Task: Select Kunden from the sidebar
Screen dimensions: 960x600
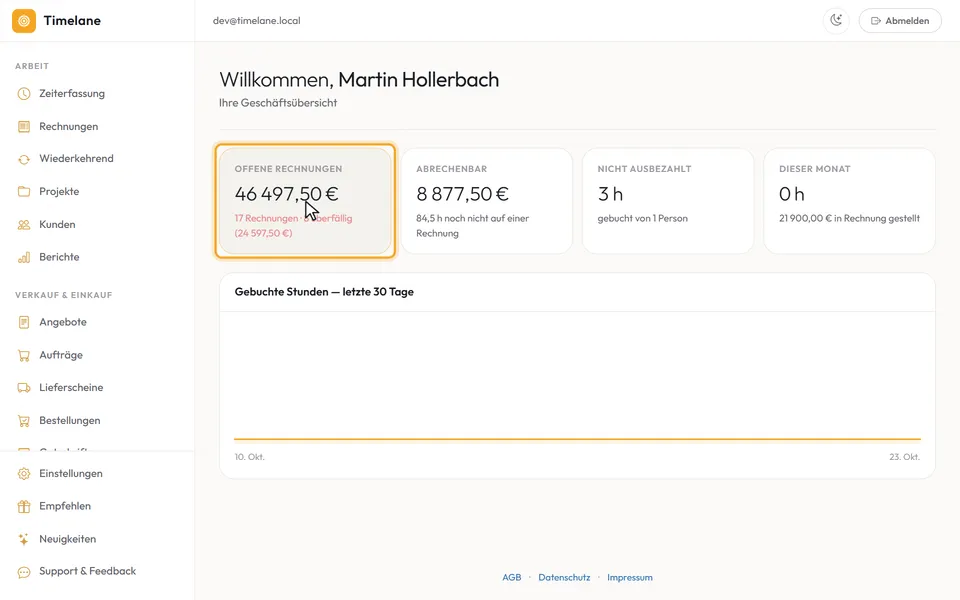Action: click(57, 225)
